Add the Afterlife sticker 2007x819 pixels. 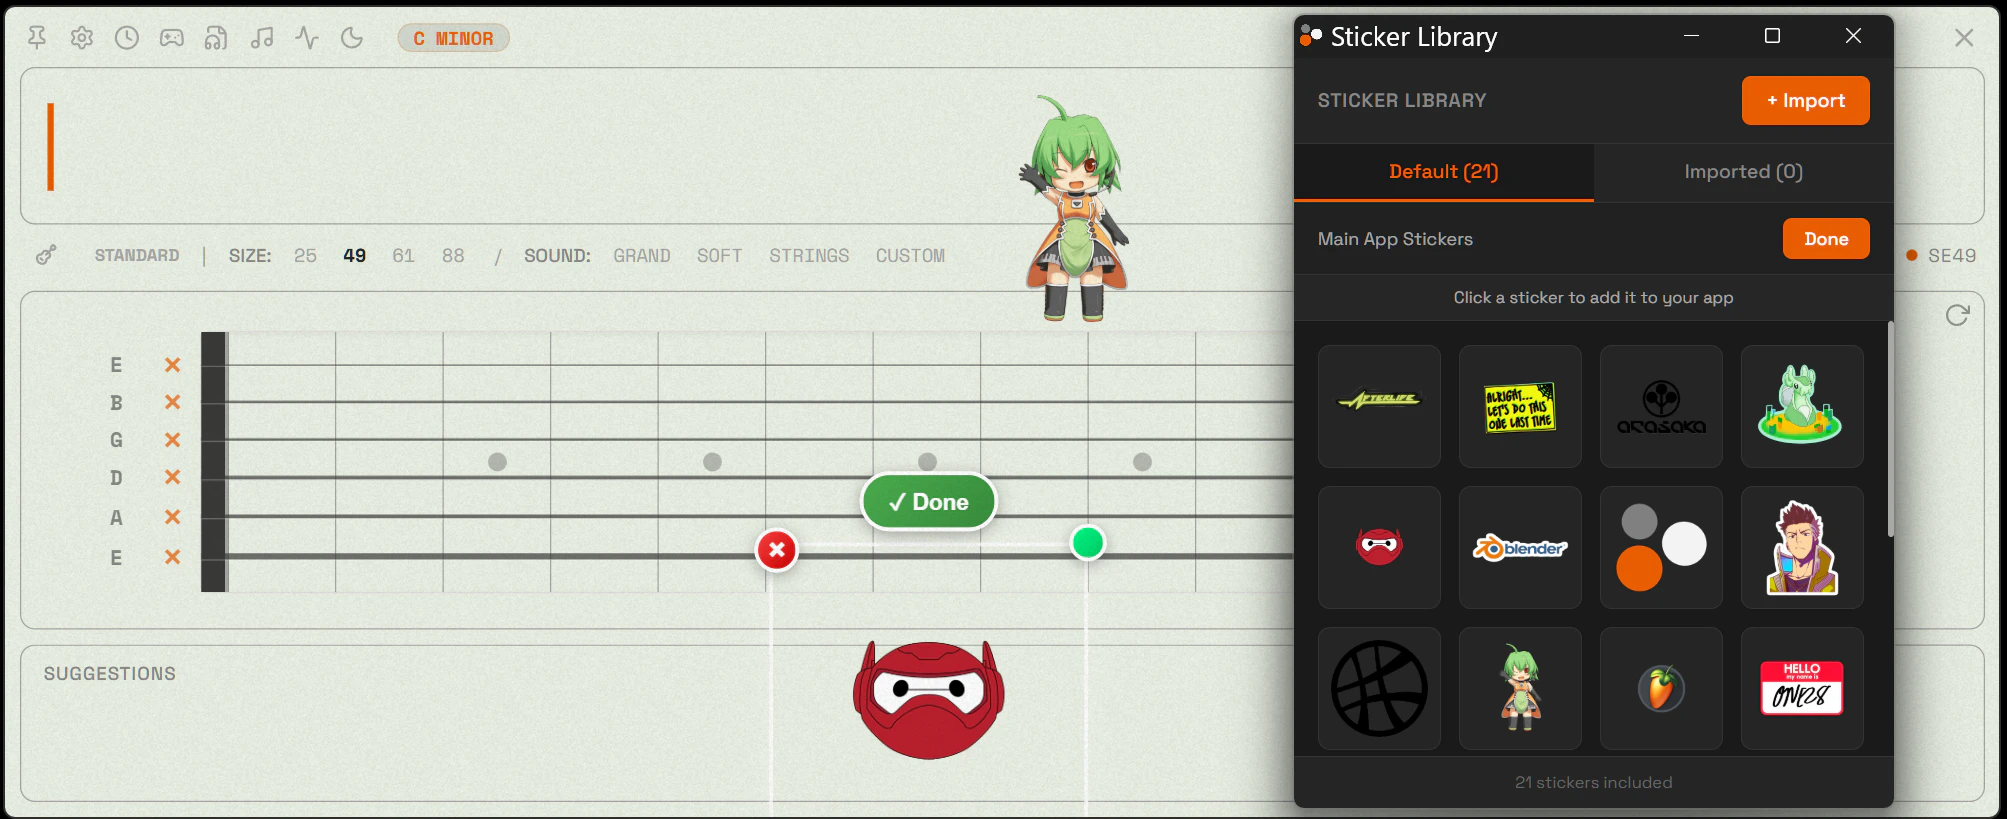coord(1379,406)
